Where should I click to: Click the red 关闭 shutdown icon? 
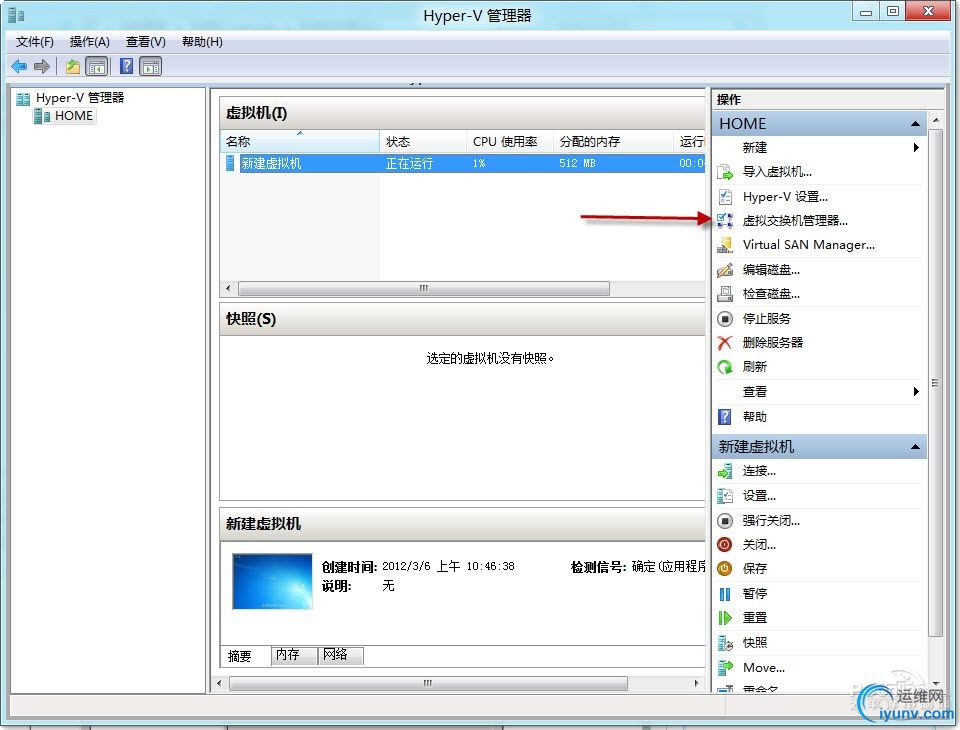(725, 544)
